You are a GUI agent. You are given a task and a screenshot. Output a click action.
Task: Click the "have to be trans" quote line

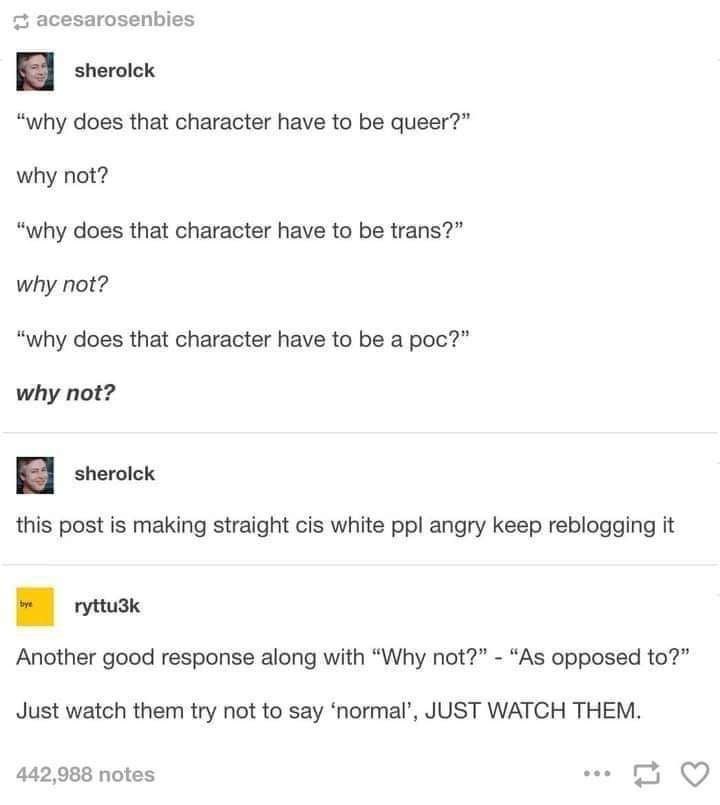click(240, 231)
